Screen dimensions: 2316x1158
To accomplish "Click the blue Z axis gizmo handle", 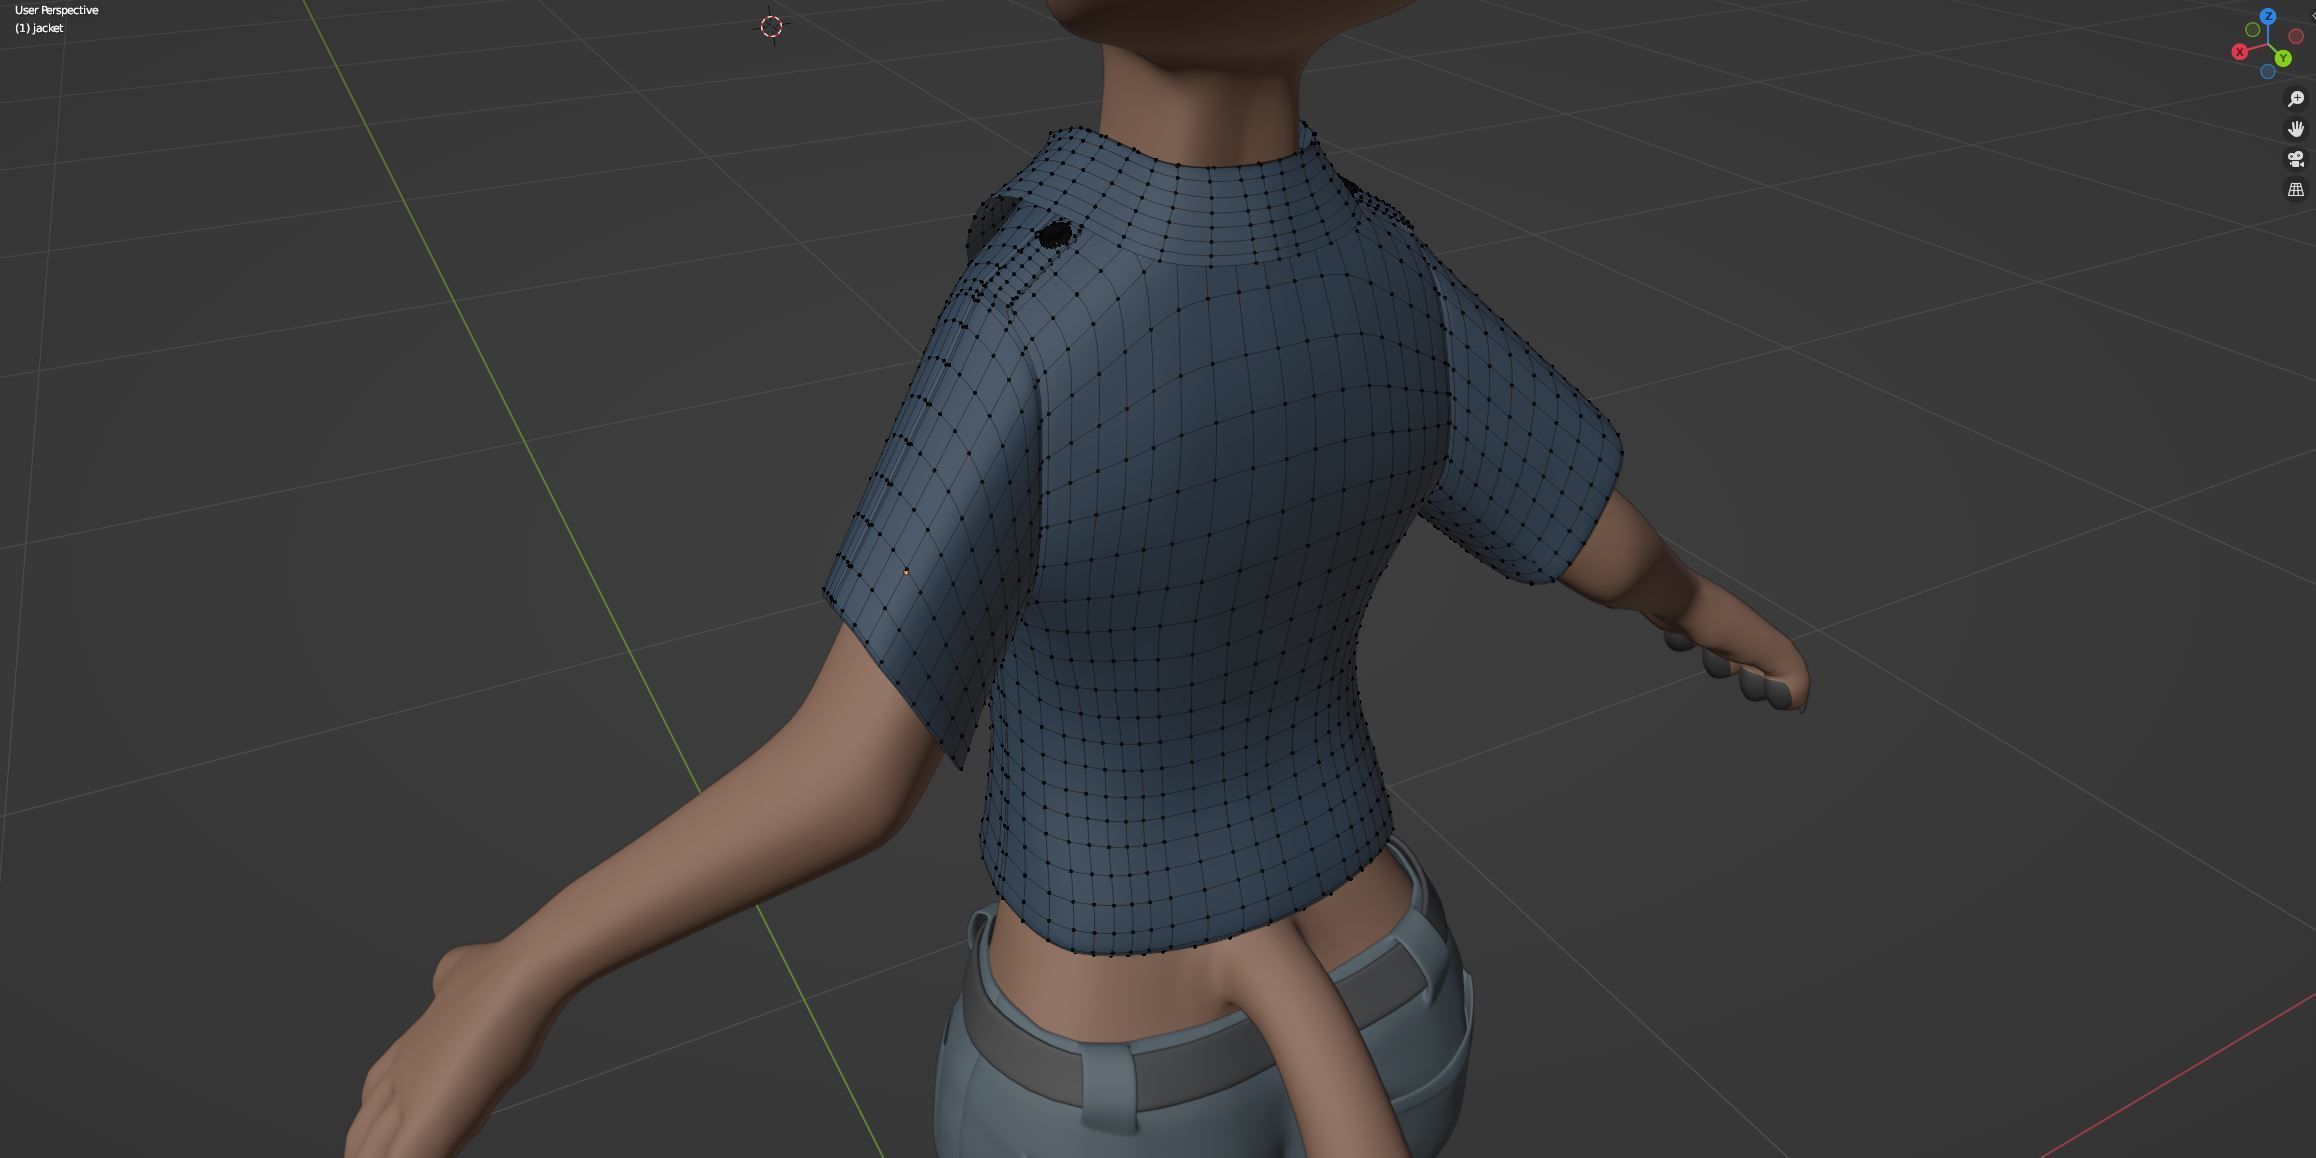I will pos(2268,16).
